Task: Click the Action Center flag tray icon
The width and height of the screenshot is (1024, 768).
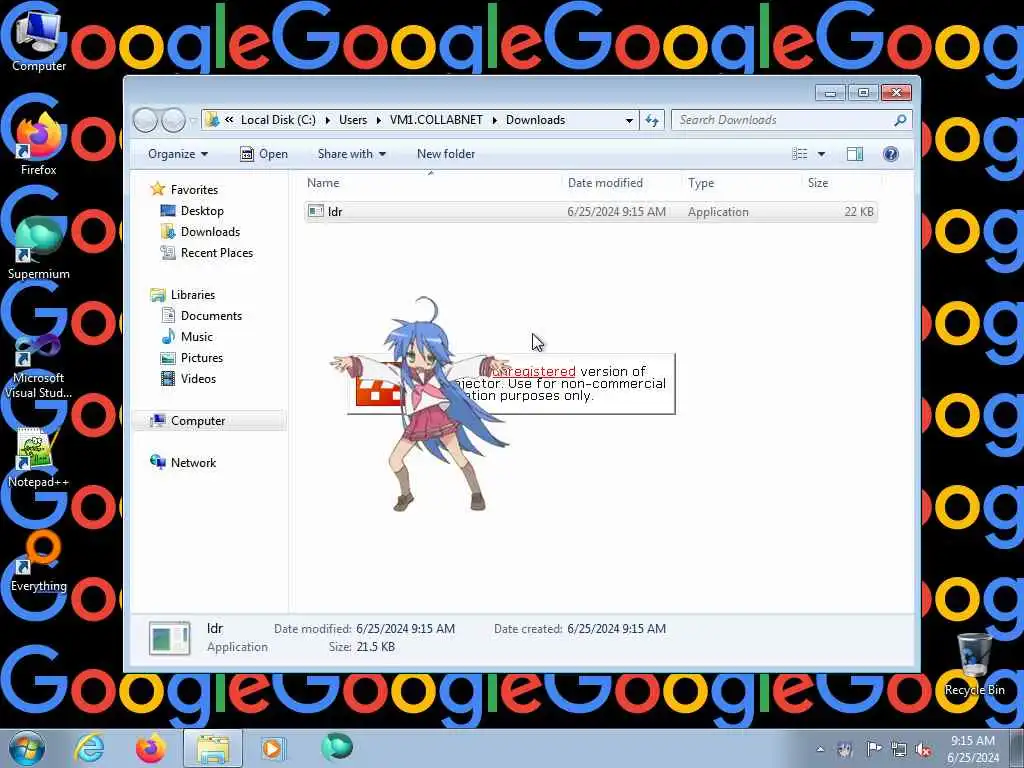Action: click(x=873, y=749)
